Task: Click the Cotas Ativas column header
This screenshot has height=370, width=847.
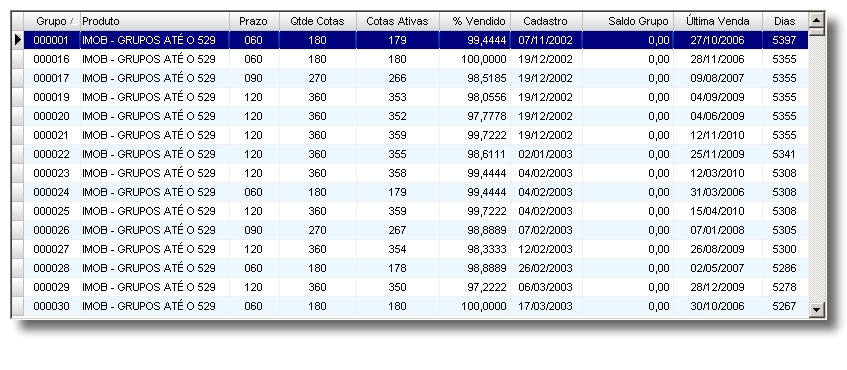Action: [398, 22]
